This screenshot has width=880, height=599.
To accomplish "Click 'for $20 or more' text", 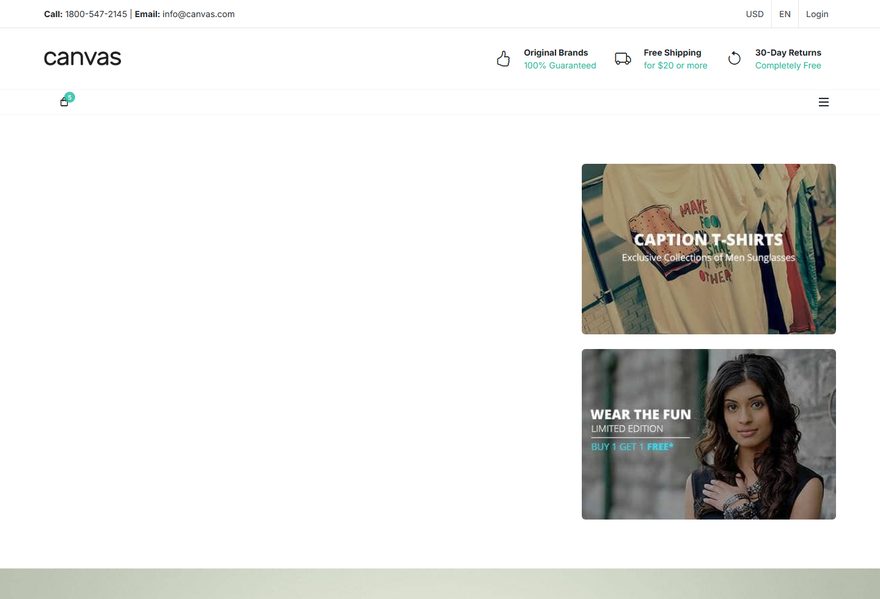I will [x=675, y=66].
